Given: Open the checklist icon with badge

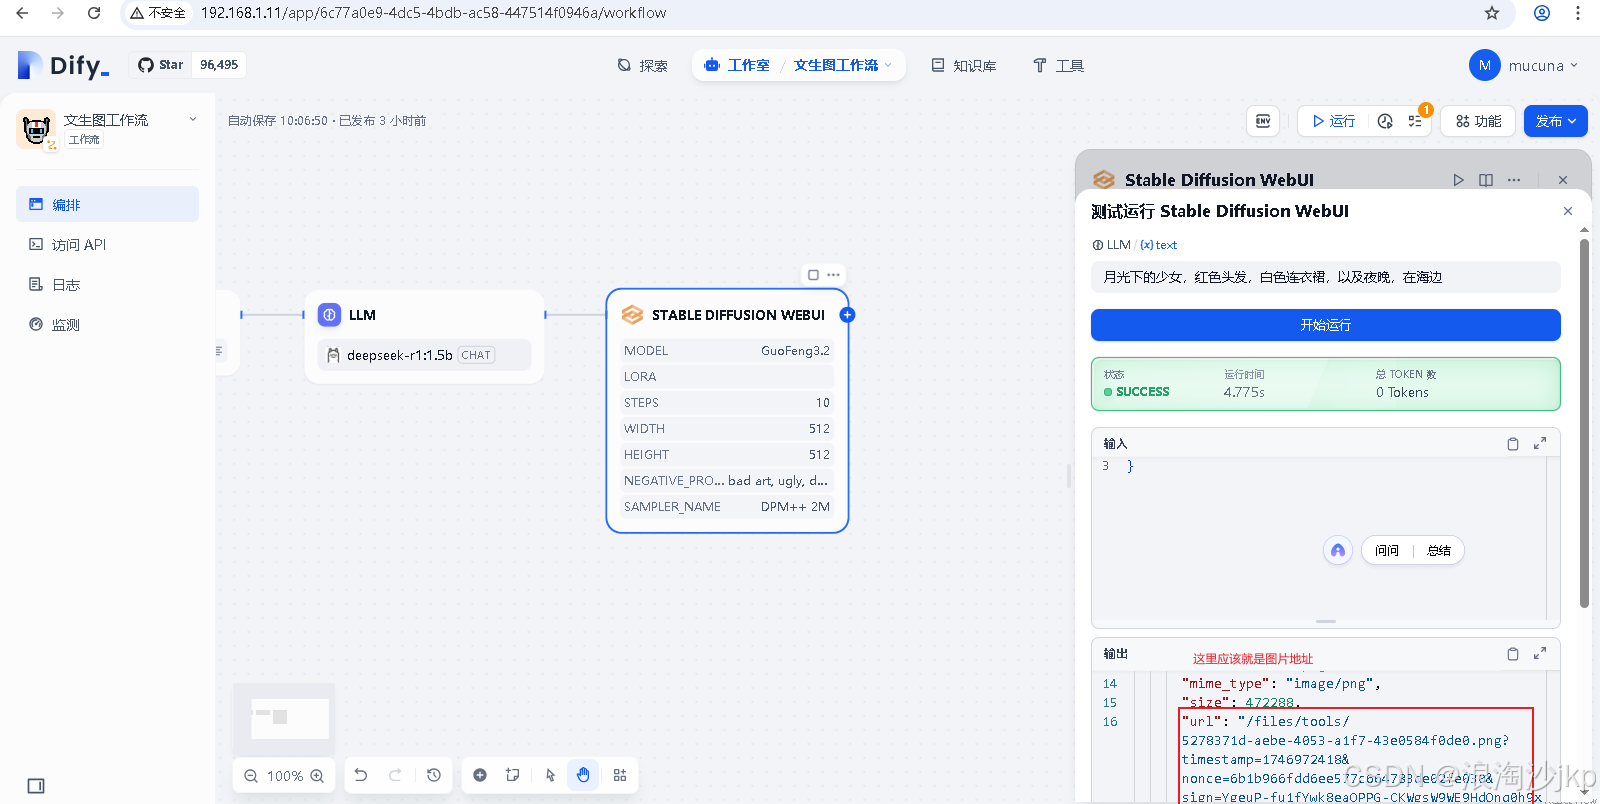Looking at the screenshot, I should (1415, 121).
